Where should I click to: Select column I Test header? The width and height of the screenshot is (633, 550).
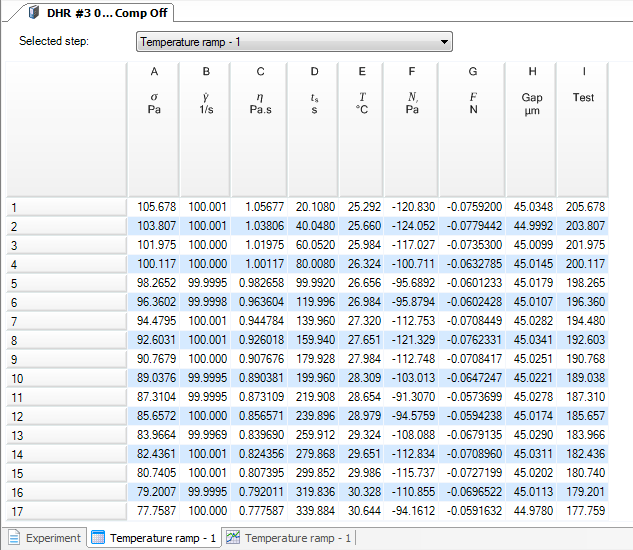(583, 129)
